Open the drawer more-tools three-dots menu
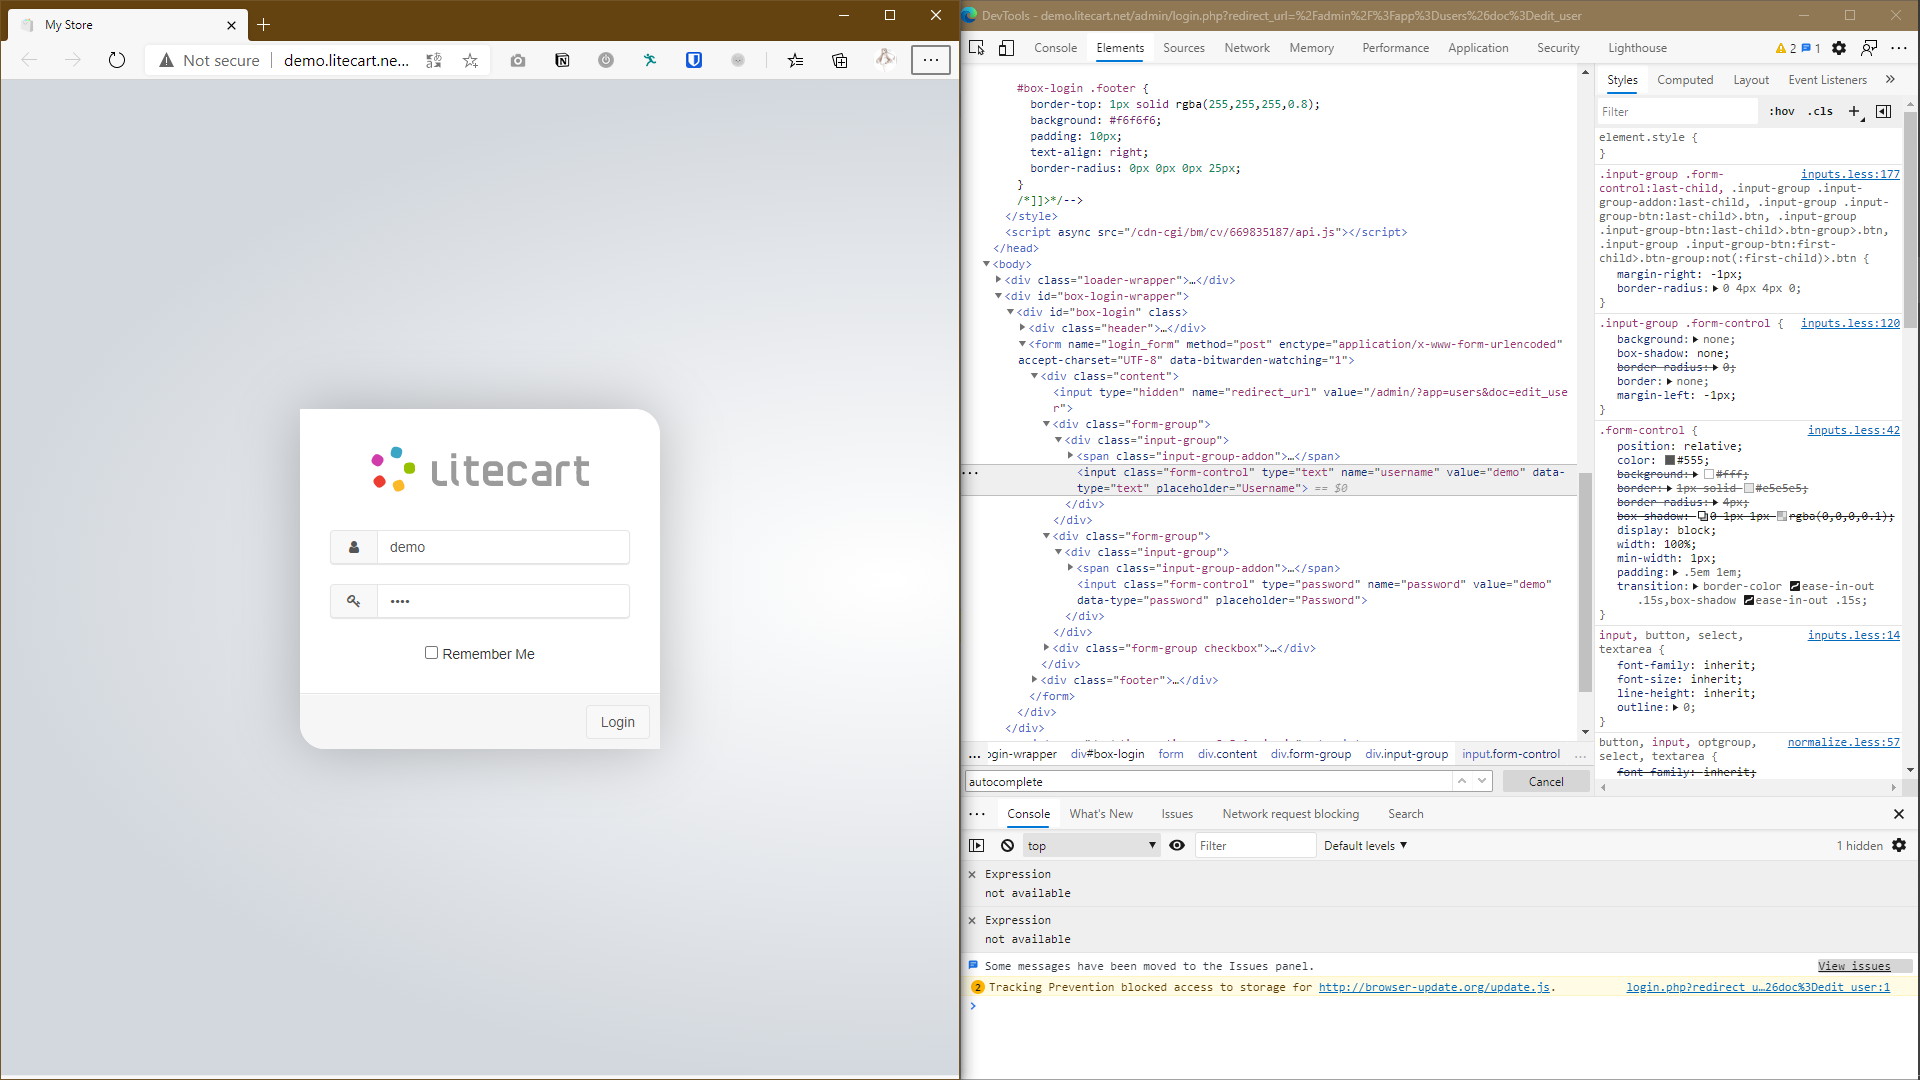This screenshot has height=1080, width=1920. pyautogui.click(x=977, y=814)
